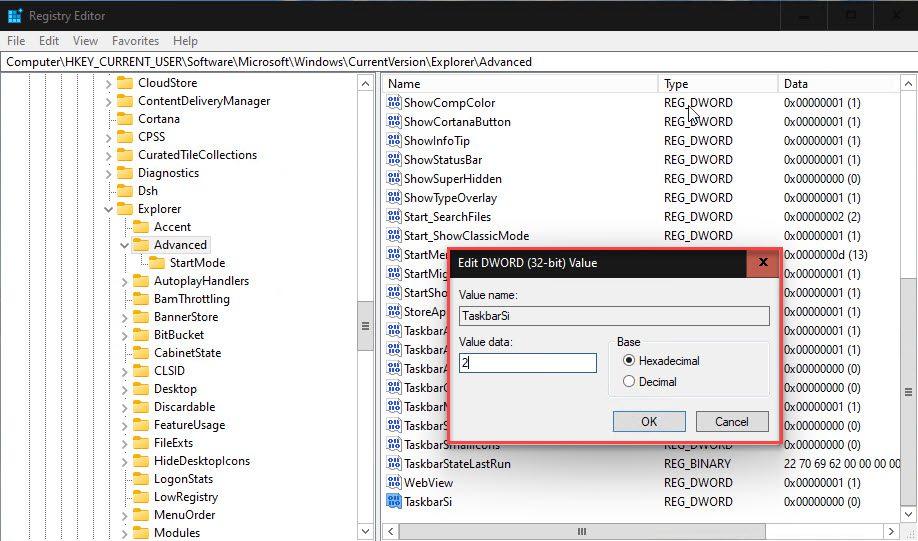Select the ShowCompColor DWORD value icon
Viewport: 918px width, 541px height.
(394, 102)
